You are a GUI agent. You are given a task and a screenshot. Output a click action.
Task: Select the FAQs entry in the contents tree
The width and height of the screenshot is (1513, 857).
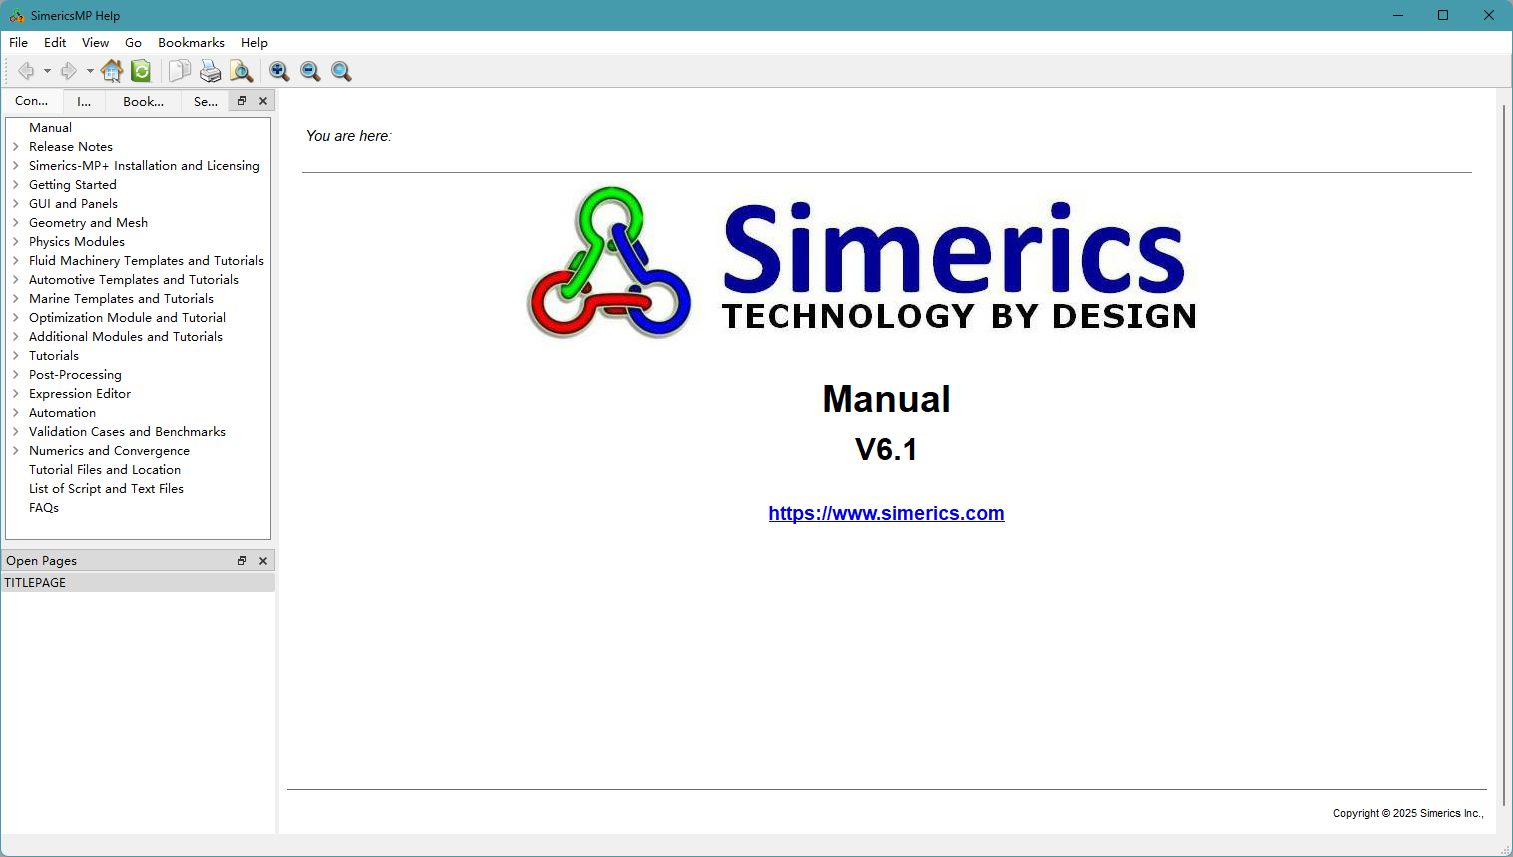pos(44,507)
